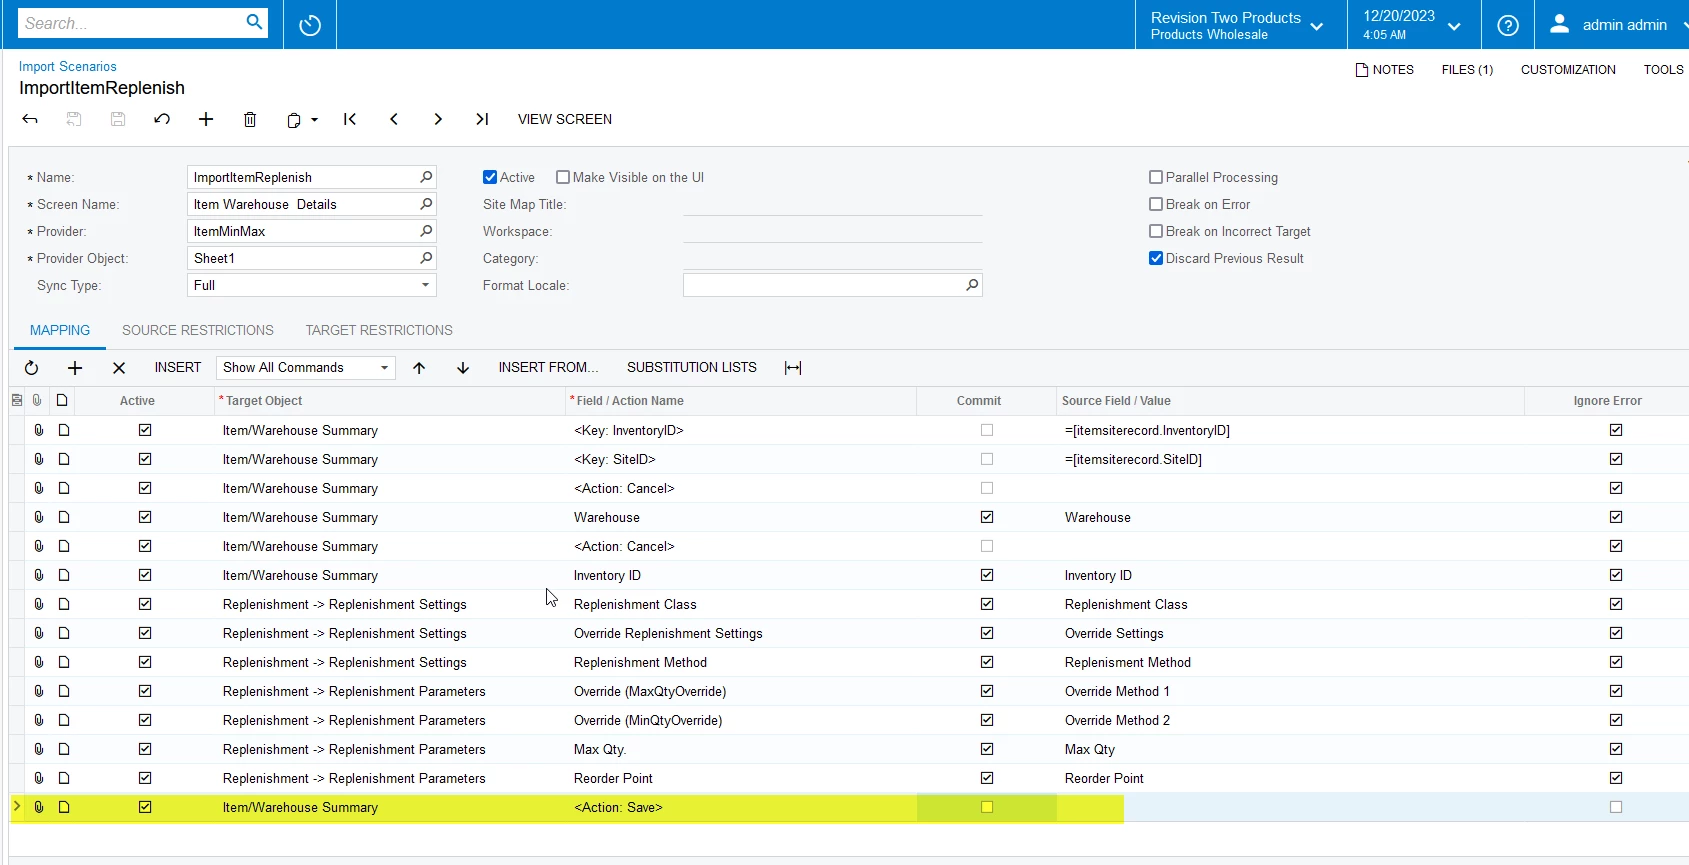
Task: Add a row in mapping grid
Action: pos(75,368)
